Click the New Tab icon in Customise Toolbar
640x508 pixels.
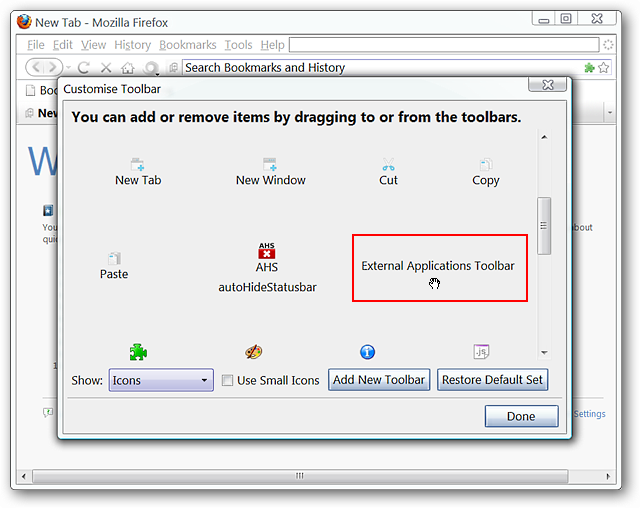pos(137,164)
